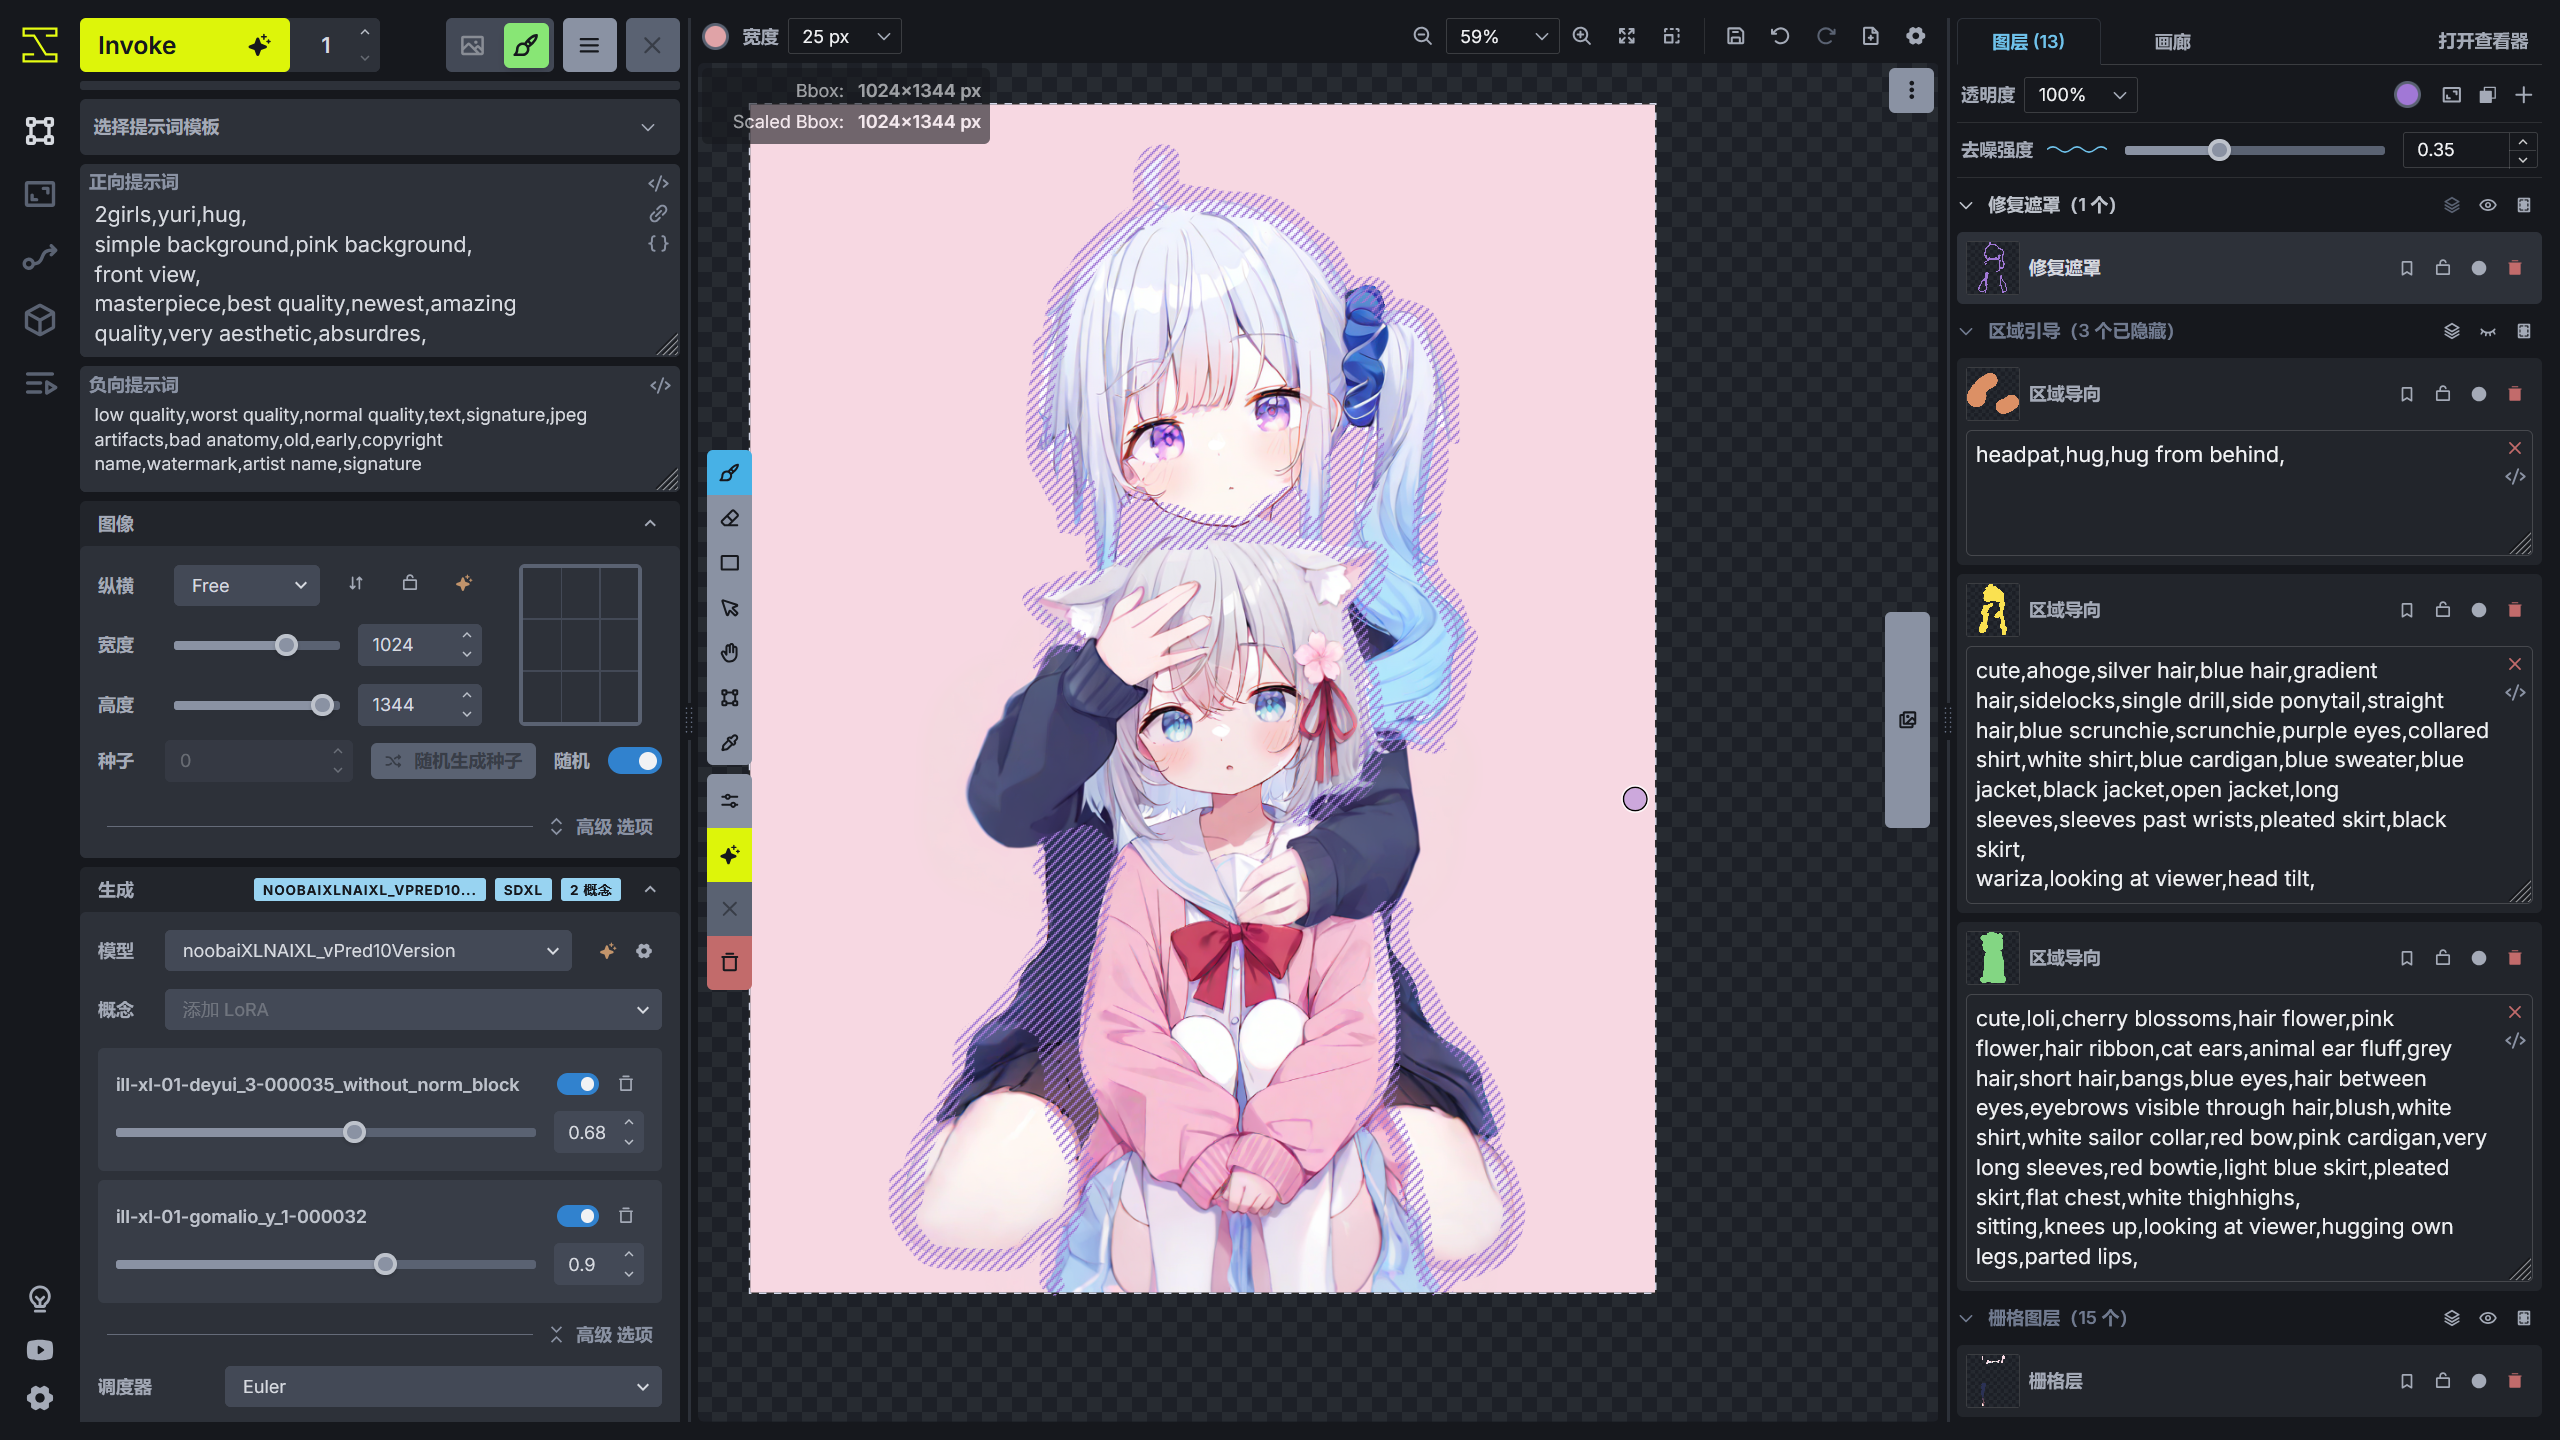2560x1440 pixels.
Task: Switch to the 画廊 gallery tab
Action: [2171, 42]
